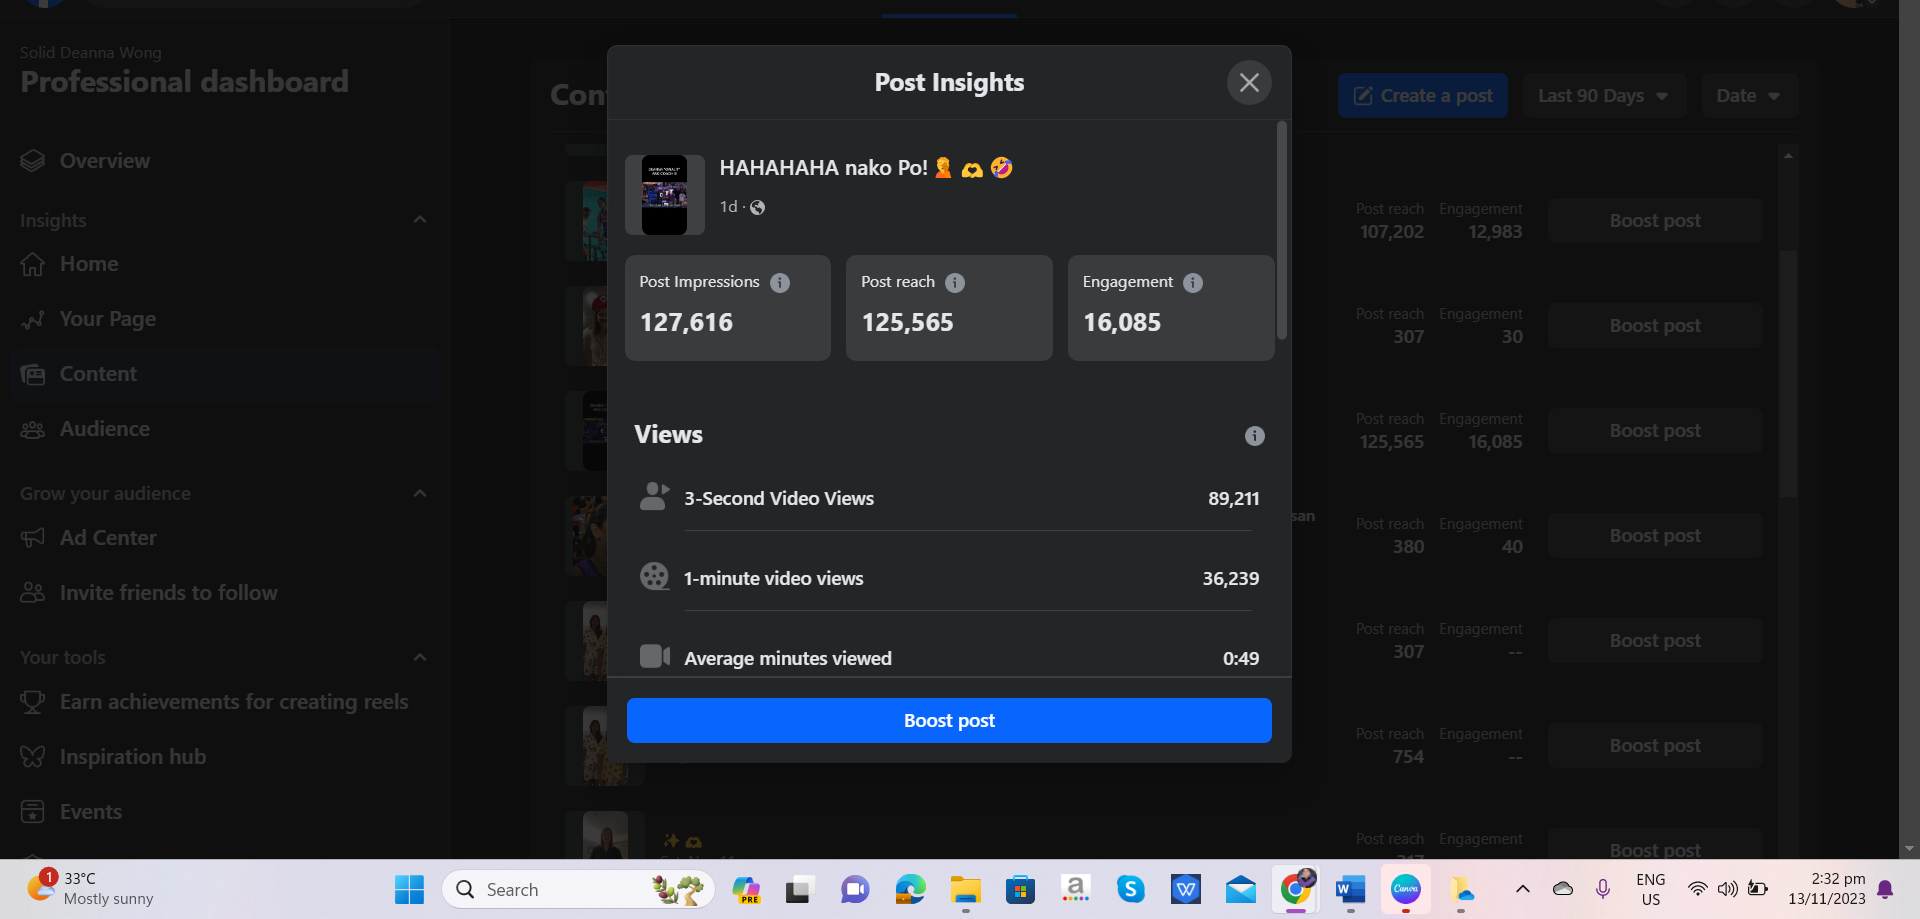Viewport: 1920px width, 919px height.
Task: Switch to Microsoft Word on the taskbar
Action: (x=1351, y=889)
